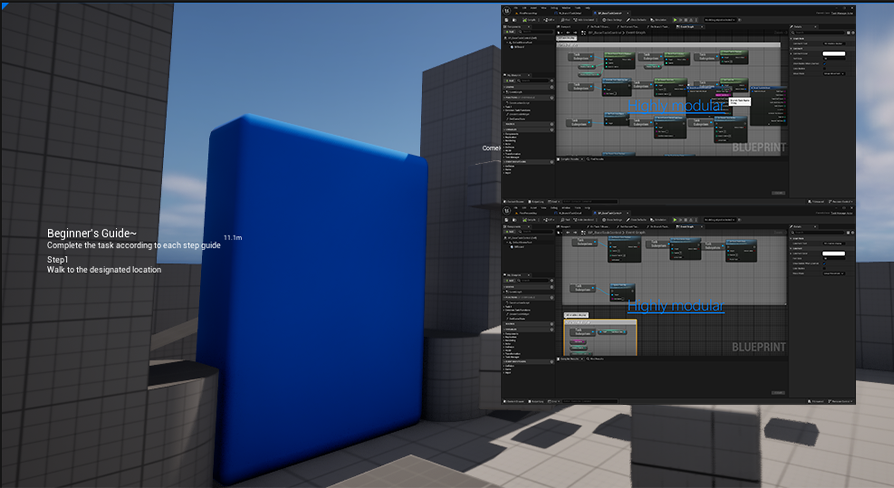Open the top Details dropdown in upper editor

pyautogui.click(x=834, y=43)
